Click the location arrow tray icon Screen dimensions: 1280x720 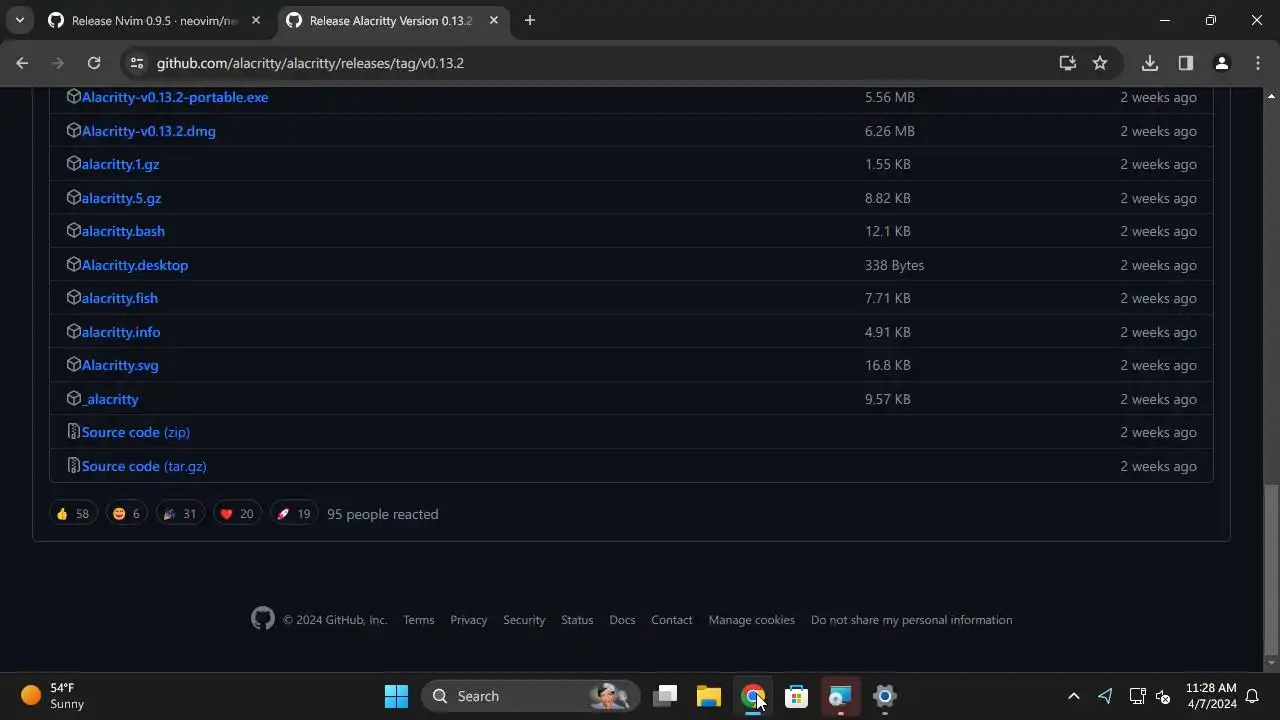click(x=1105, y=696)
